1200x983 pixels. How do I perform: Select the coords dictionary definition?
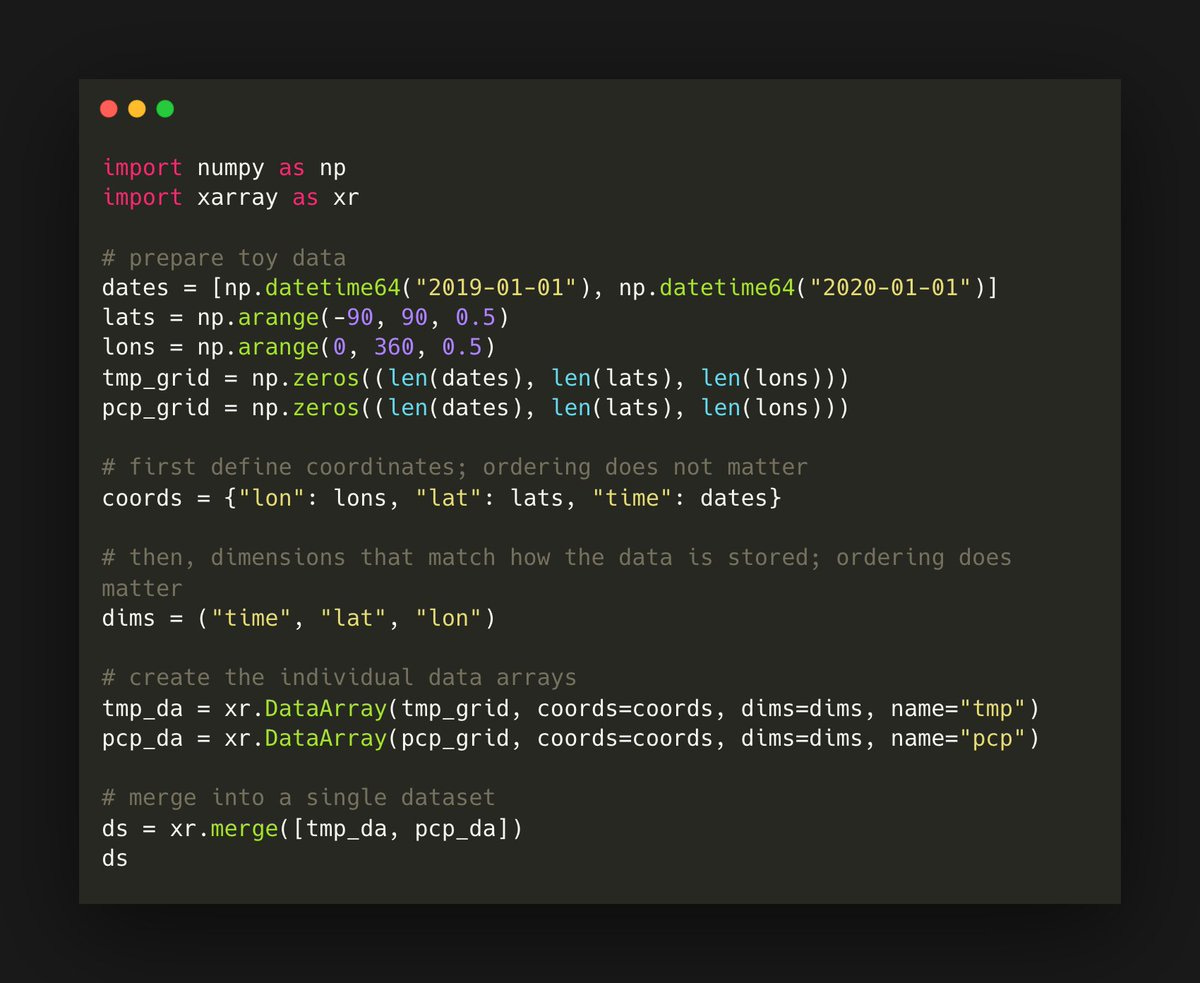click(428, 497)
